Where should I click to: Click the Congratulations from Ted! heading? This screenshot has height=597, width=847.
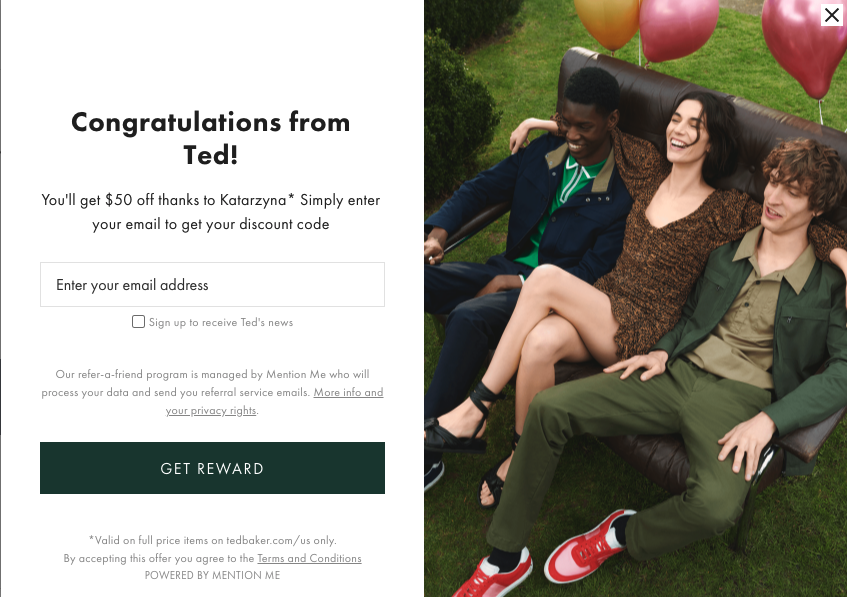click(211, 138)
